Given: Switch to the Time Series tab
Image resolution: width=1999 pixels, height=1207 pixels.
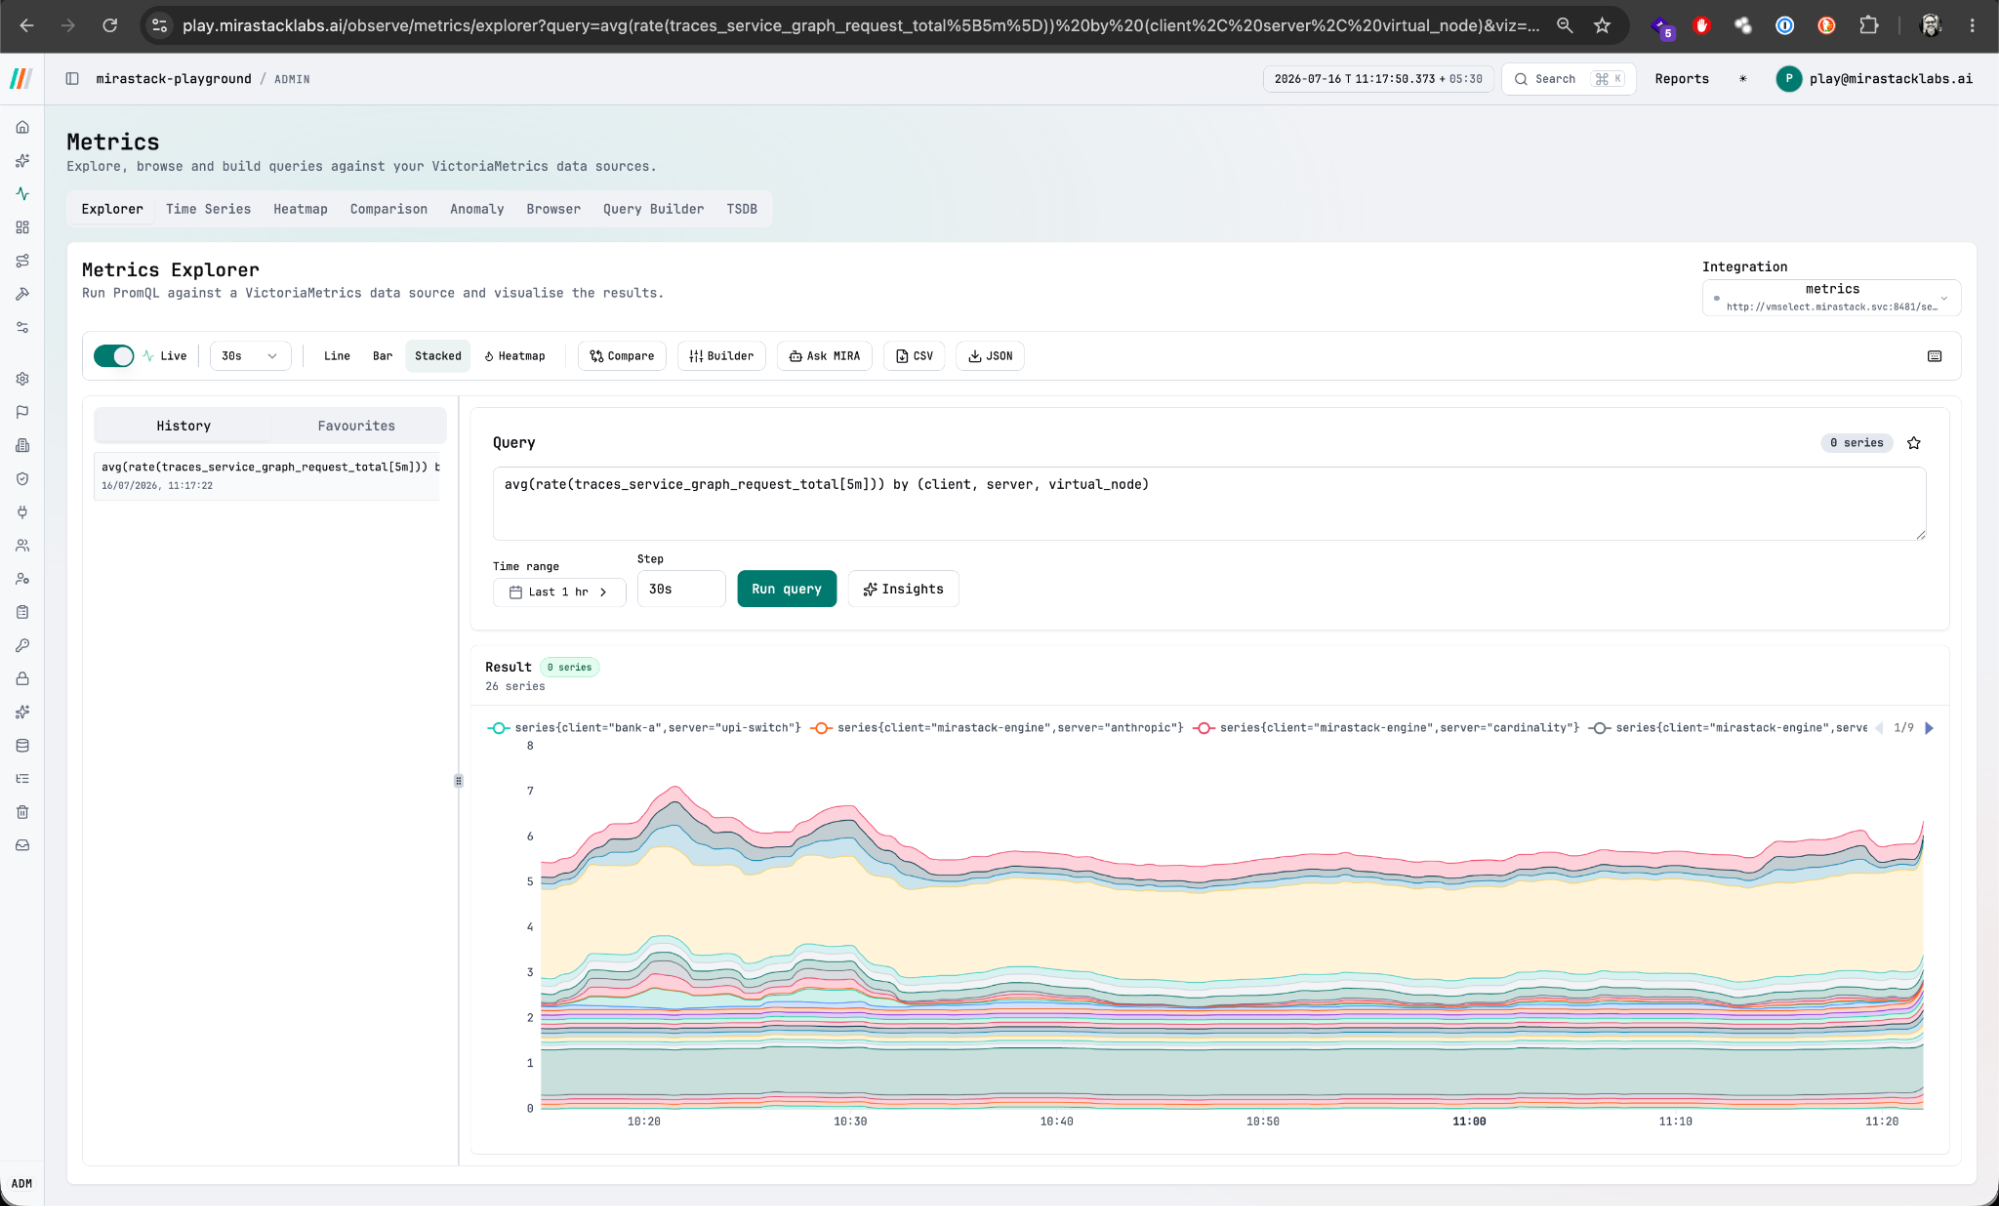Looking at the screenshot, I should click(x=208, y=209).
